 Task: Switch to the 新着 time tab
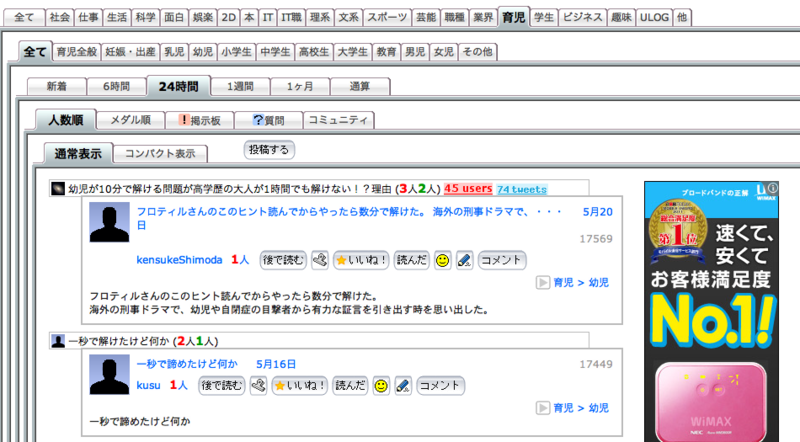(57, 86)
